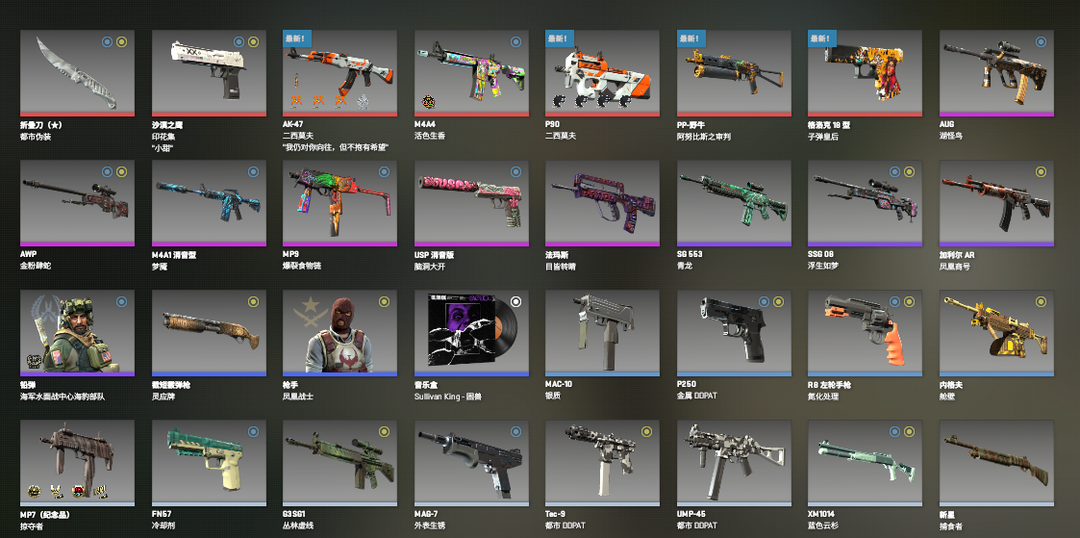
Task: Select the 内格夫 鲍勃 machine gun tile
Action: pyautogui.click(x=997, y=333)
